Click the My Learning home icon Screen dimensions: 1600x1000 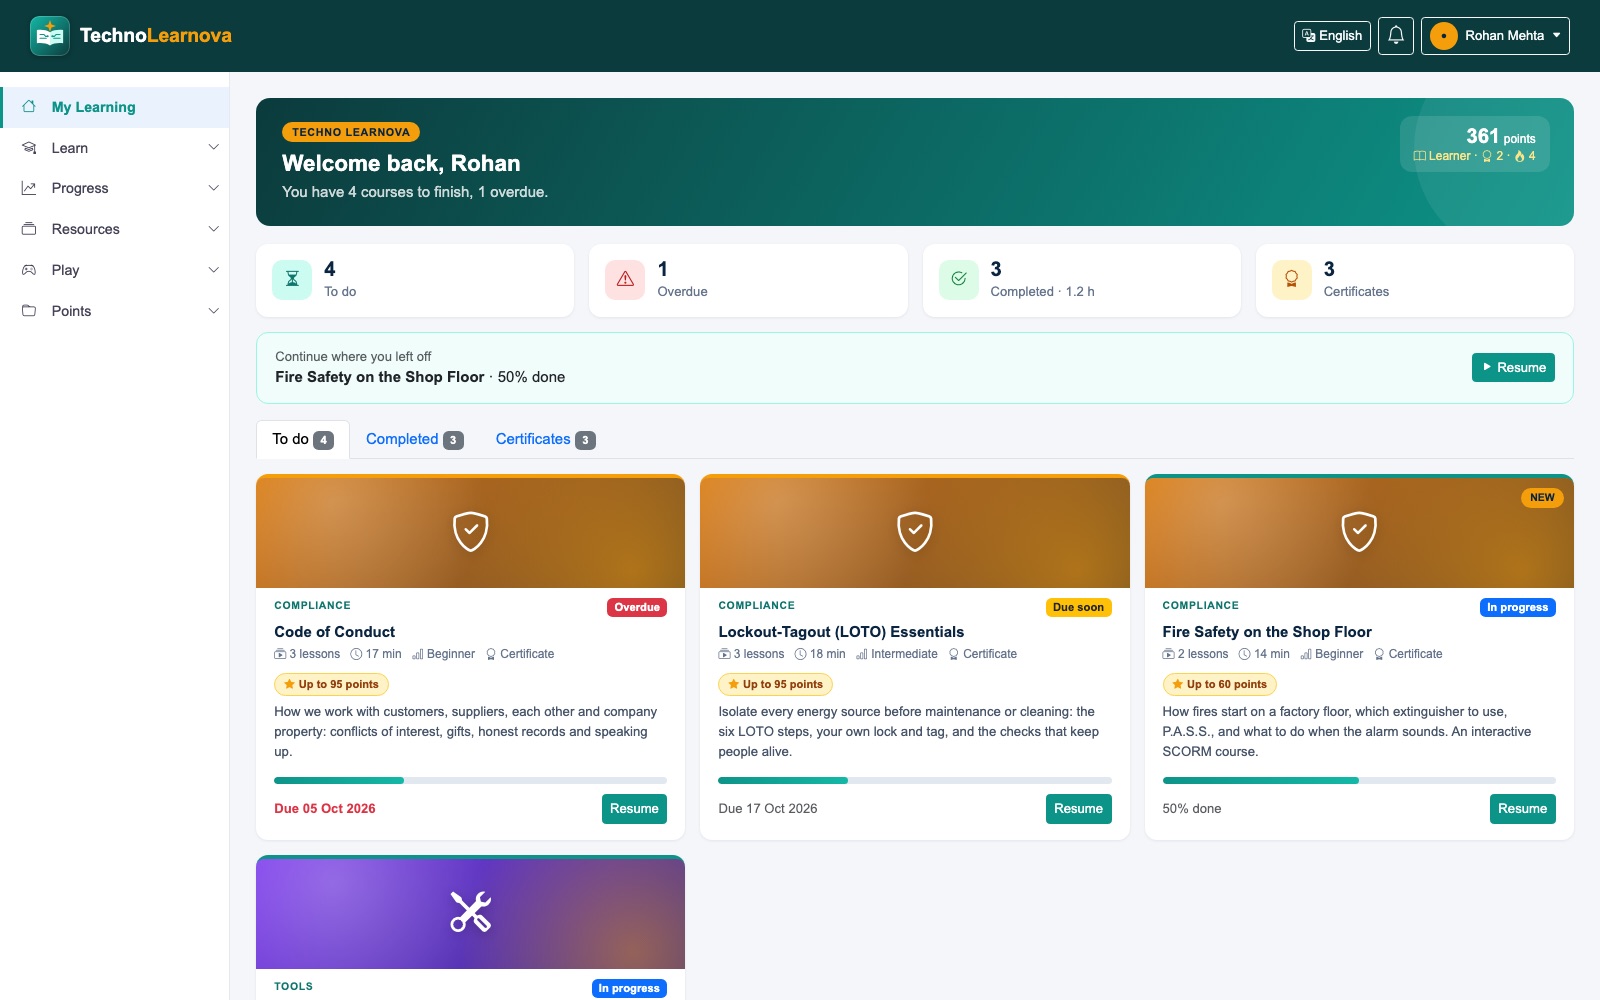coord(29,107)
